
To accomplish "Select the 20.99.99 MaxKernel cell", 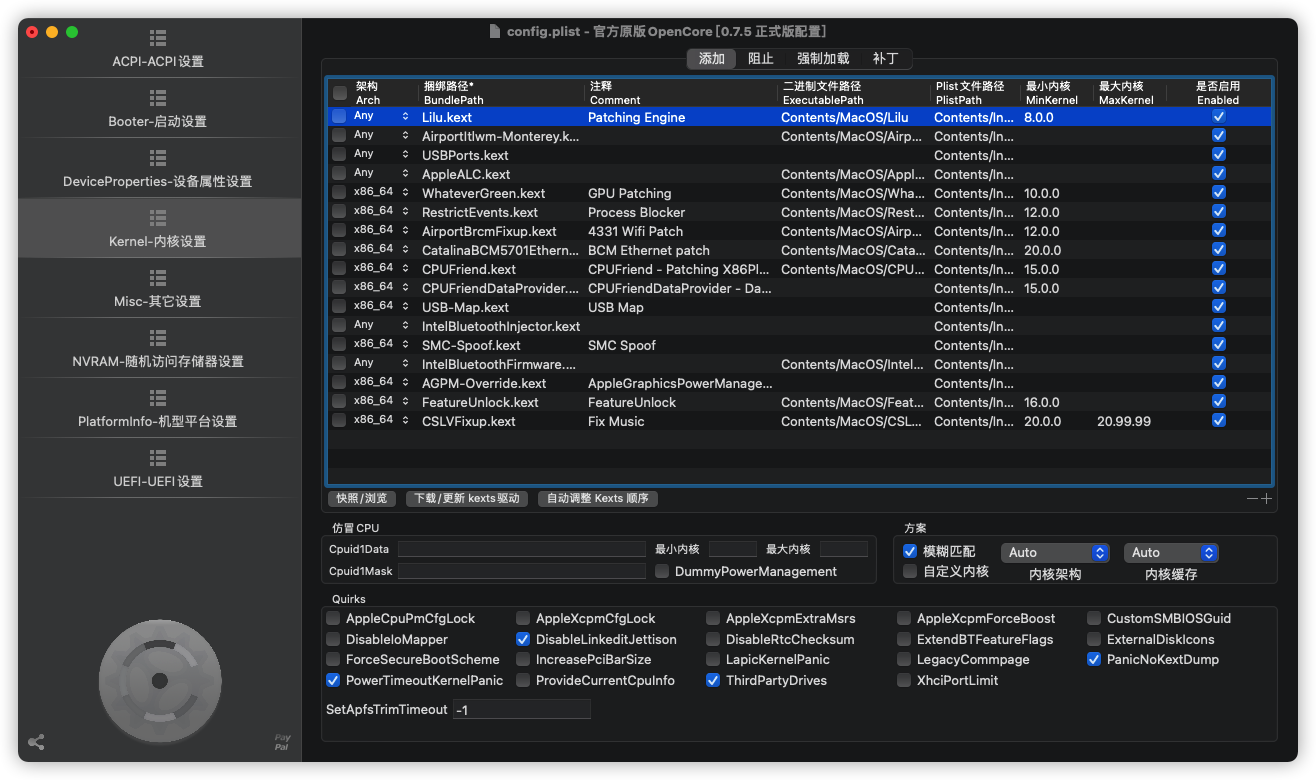I will [x=1123, y=421].
